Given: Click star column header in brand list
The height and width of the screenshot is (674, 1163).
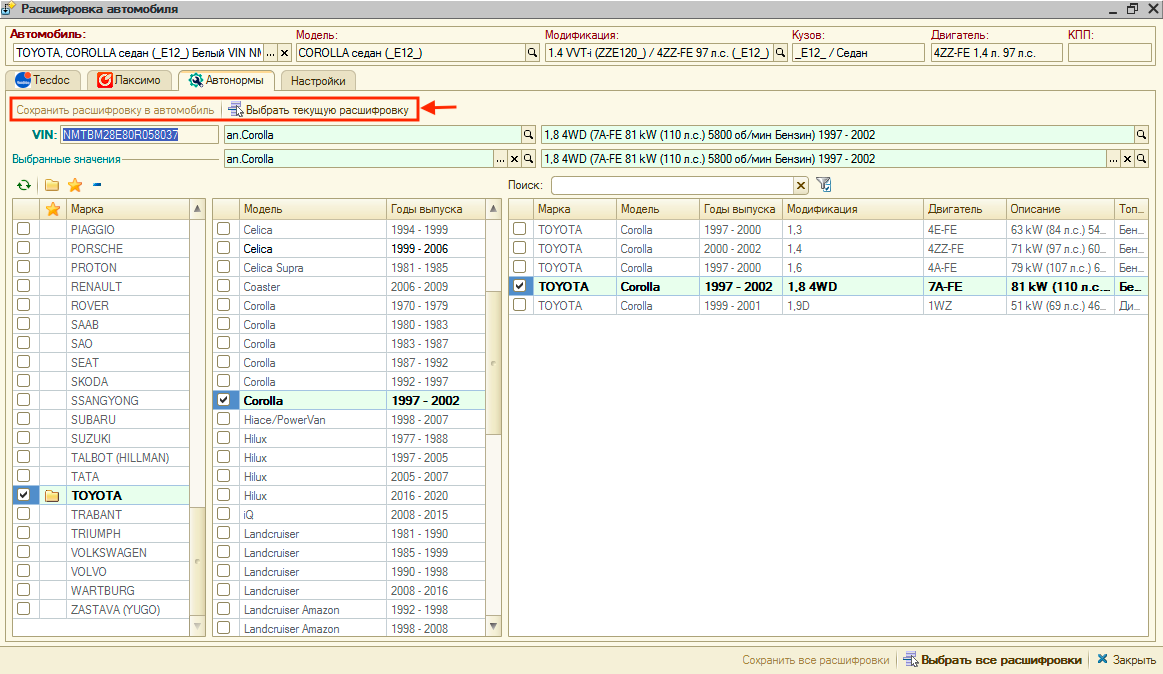Looking at the screenshot, I should [x=53, y=209].
